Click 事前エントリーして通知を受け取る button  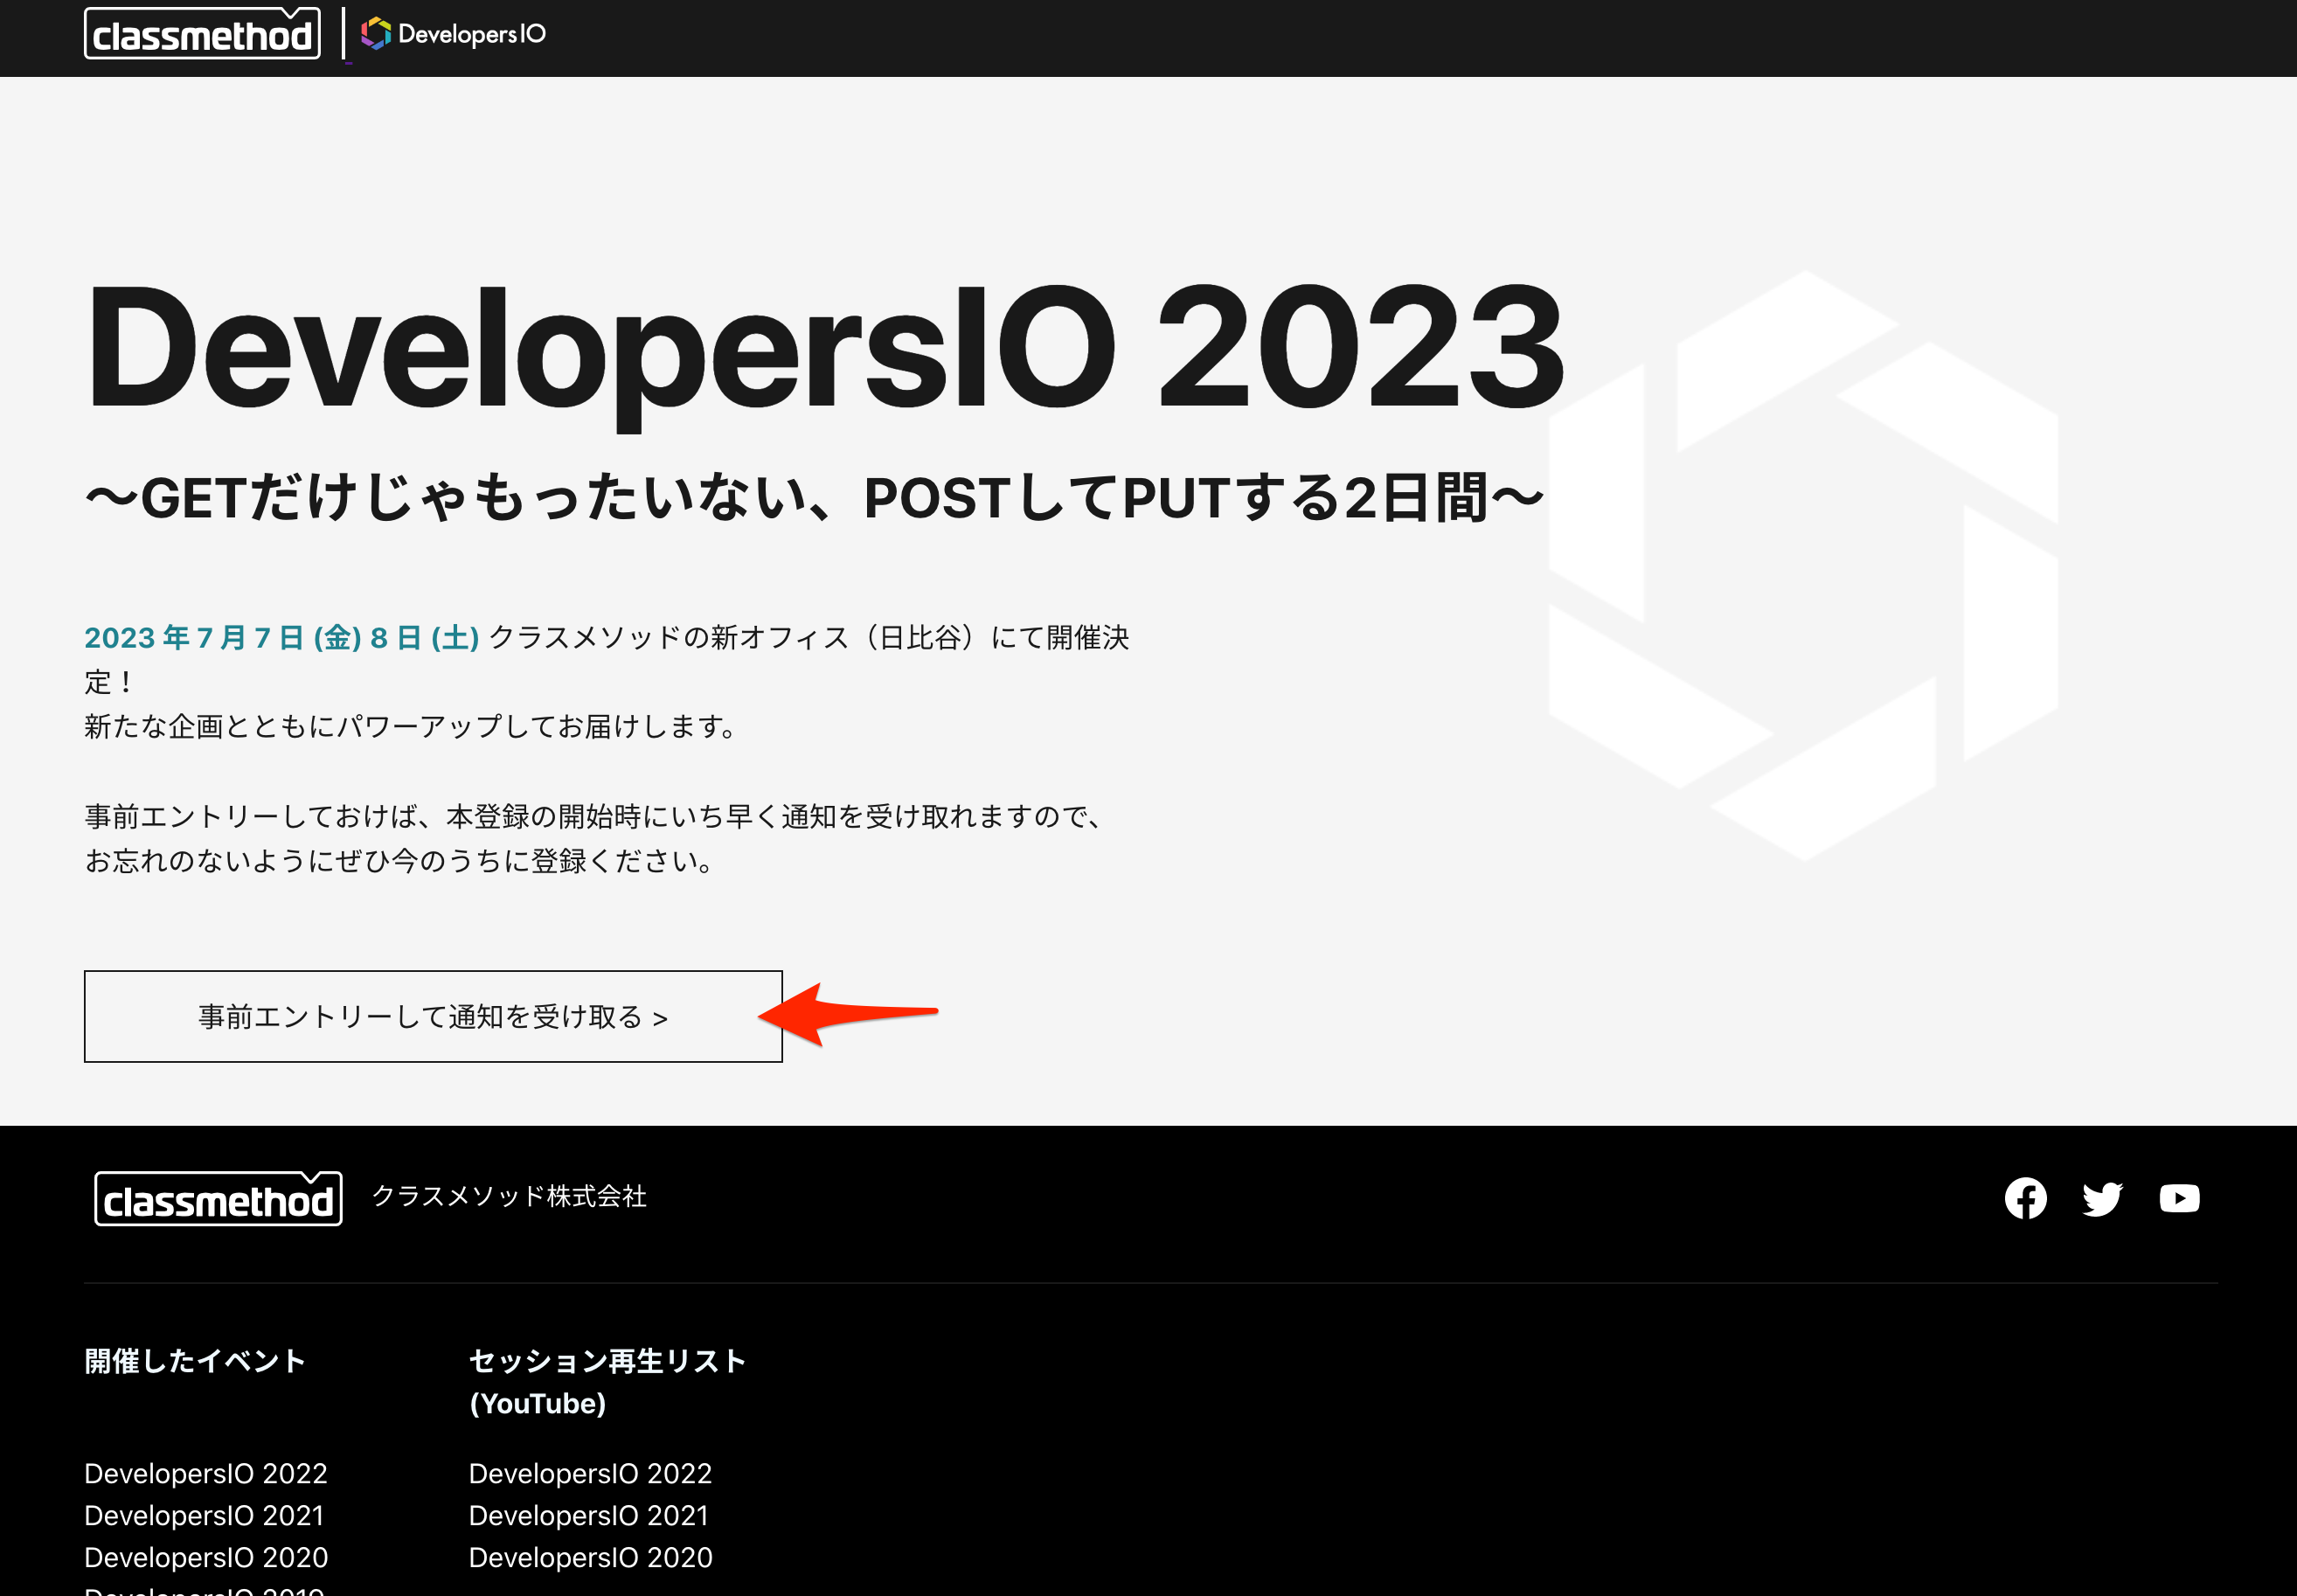click(433, 1016)
